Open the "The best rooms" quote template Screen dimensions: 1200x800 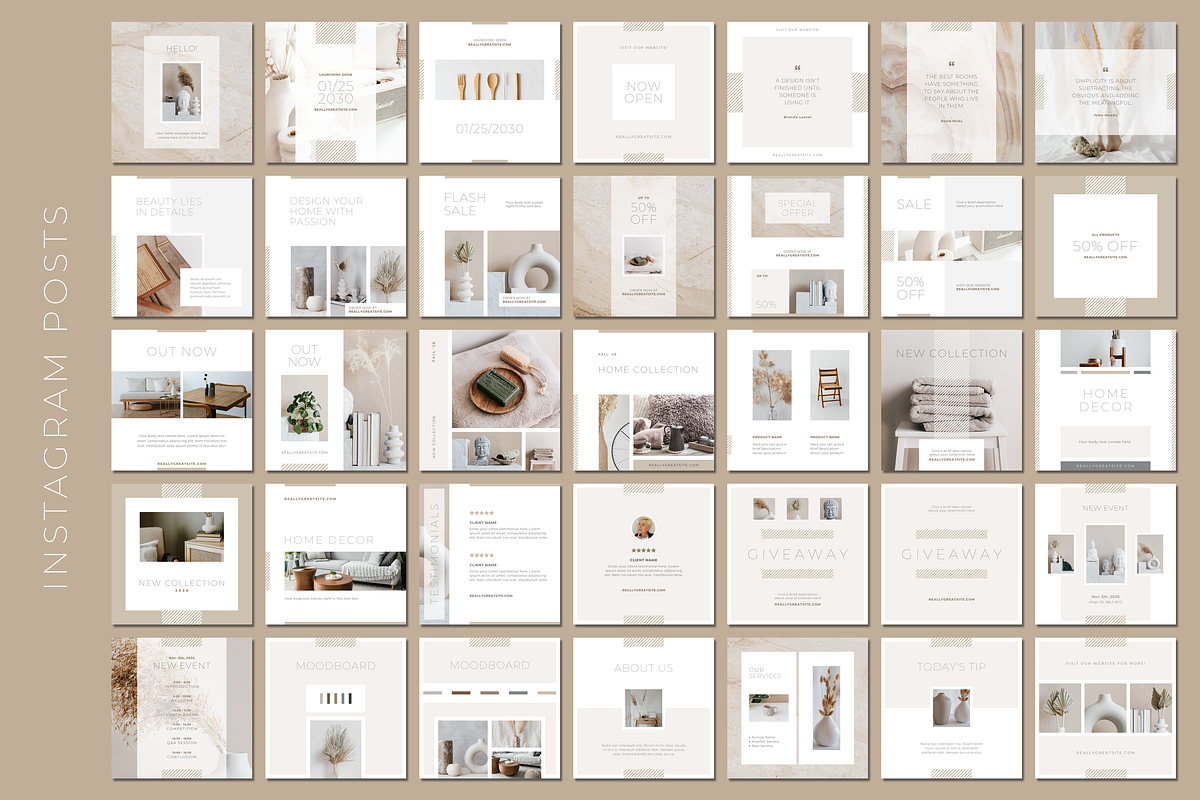coord(952,92)
